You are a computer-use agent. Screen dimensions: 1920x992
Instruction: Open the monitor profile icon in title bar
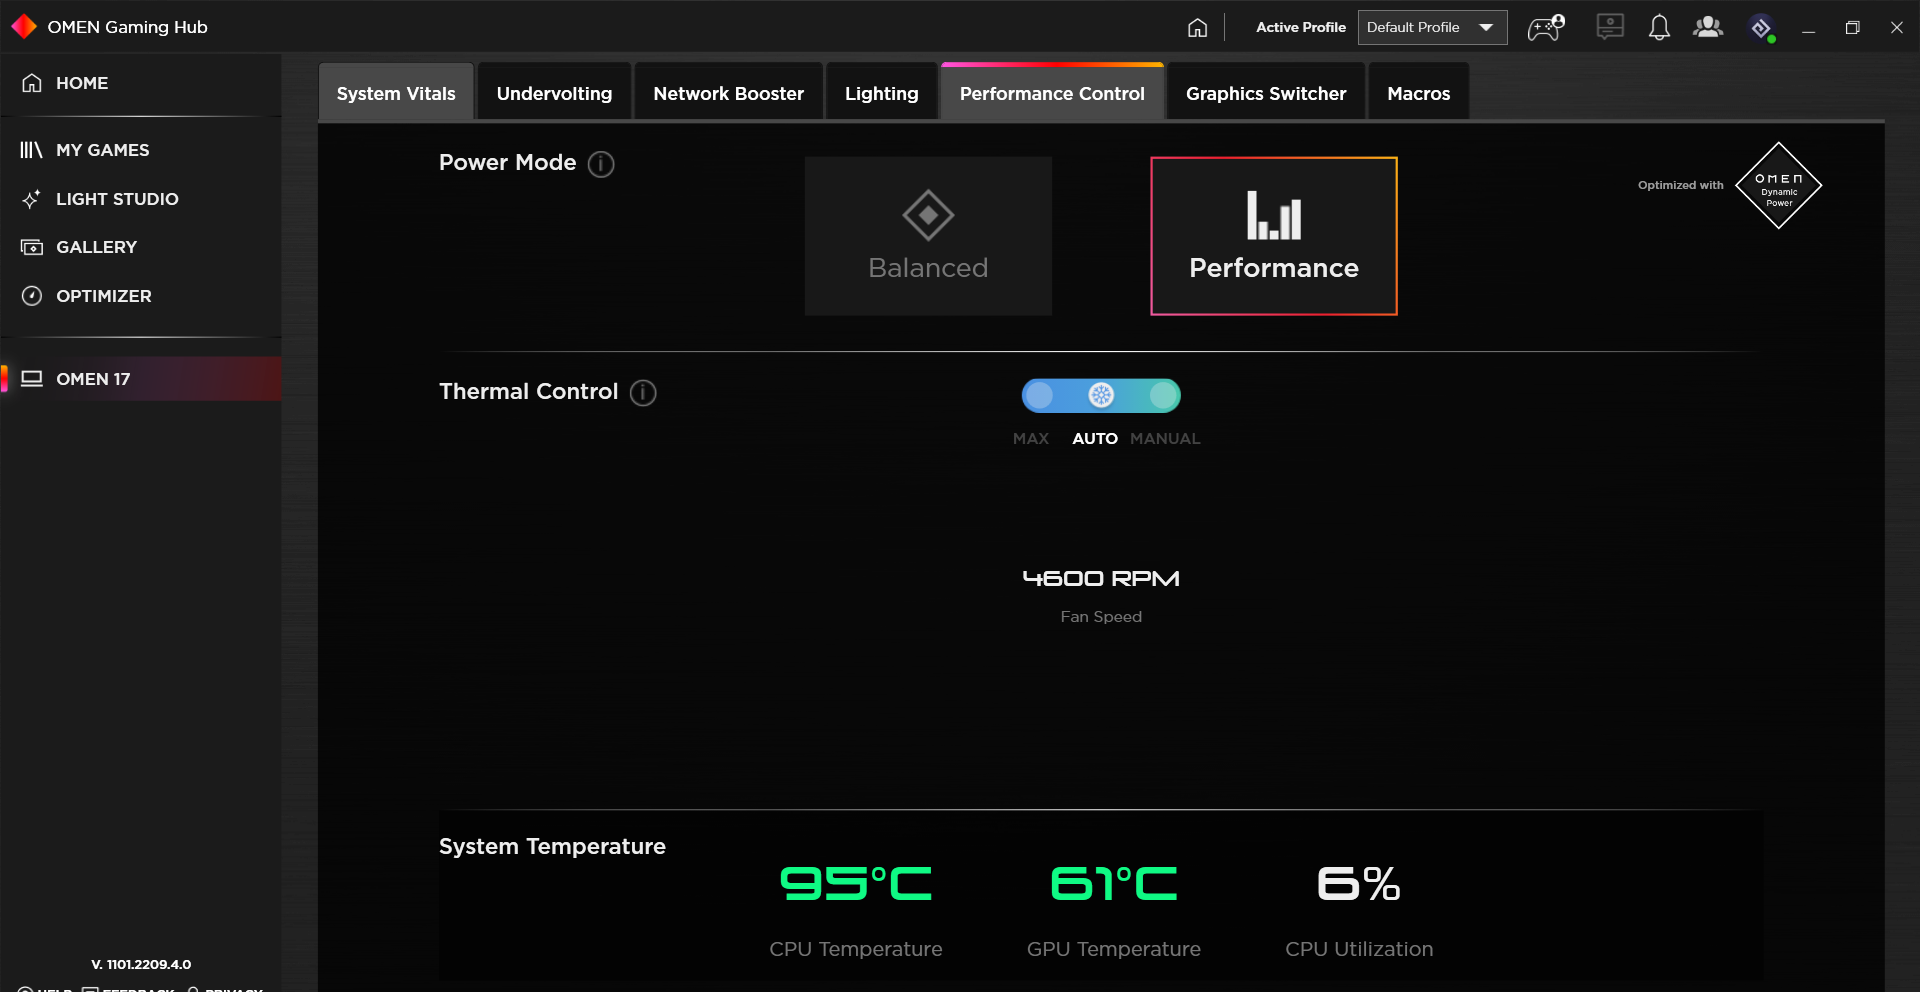[1610, 27]
